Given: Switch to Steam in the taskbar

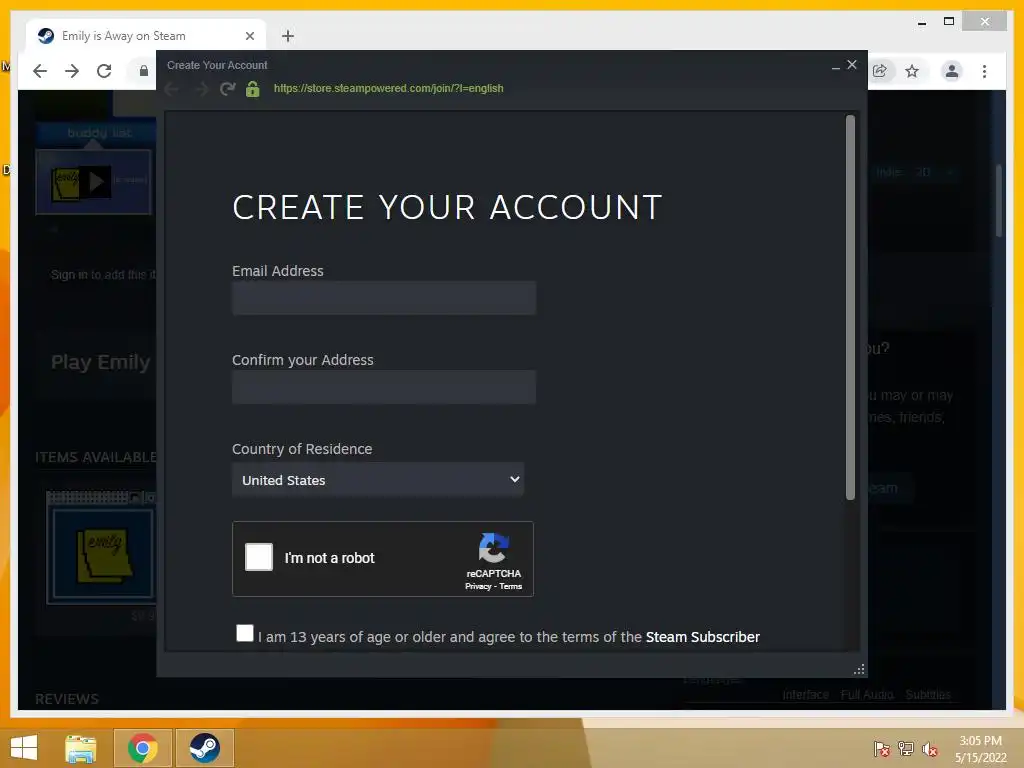Looking at the screenshot, I should pyautogui.click(x=204, y=748).
